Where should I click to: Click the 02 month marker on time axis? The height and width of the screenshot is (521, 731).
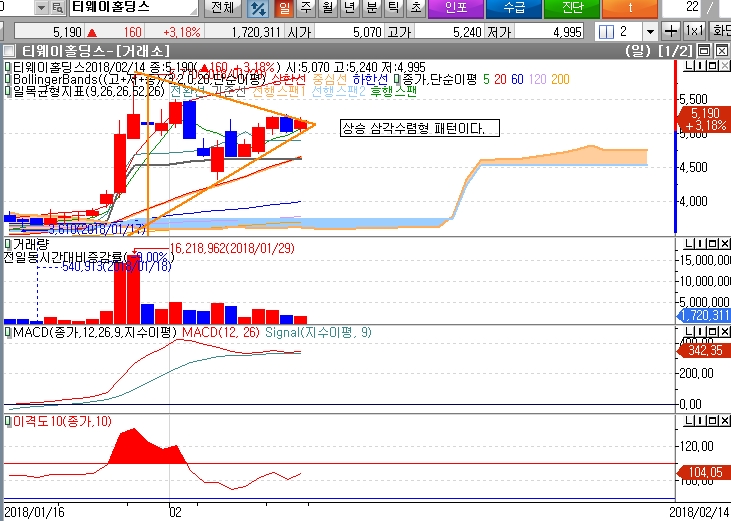[175, 512]
